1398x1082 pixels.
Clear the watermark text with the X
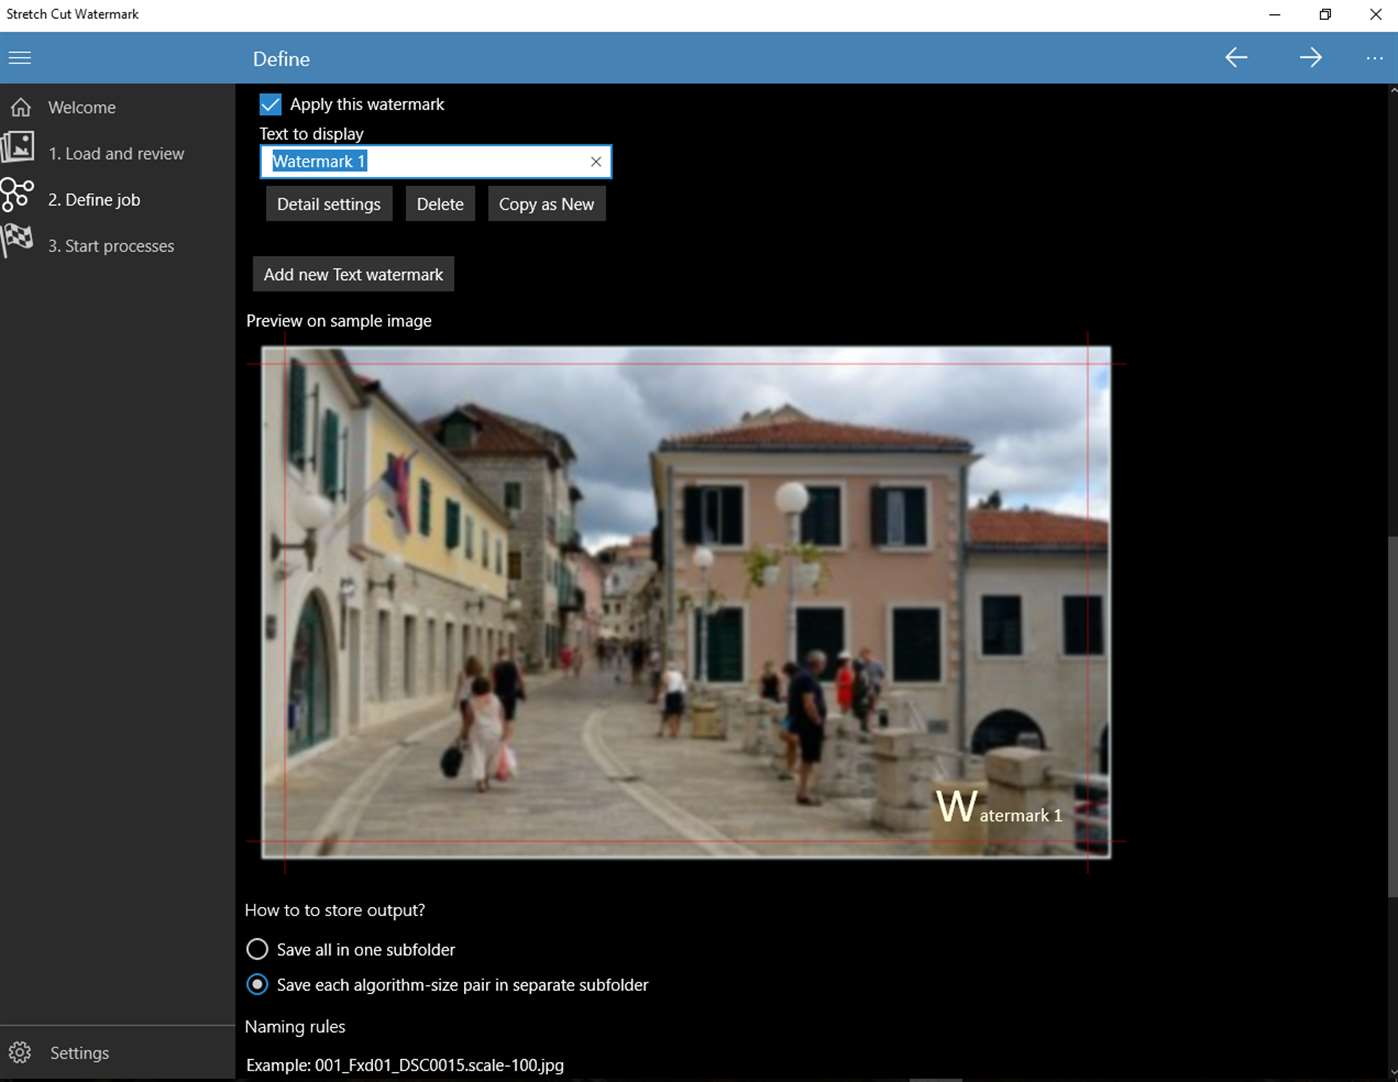tap(596, 162)
